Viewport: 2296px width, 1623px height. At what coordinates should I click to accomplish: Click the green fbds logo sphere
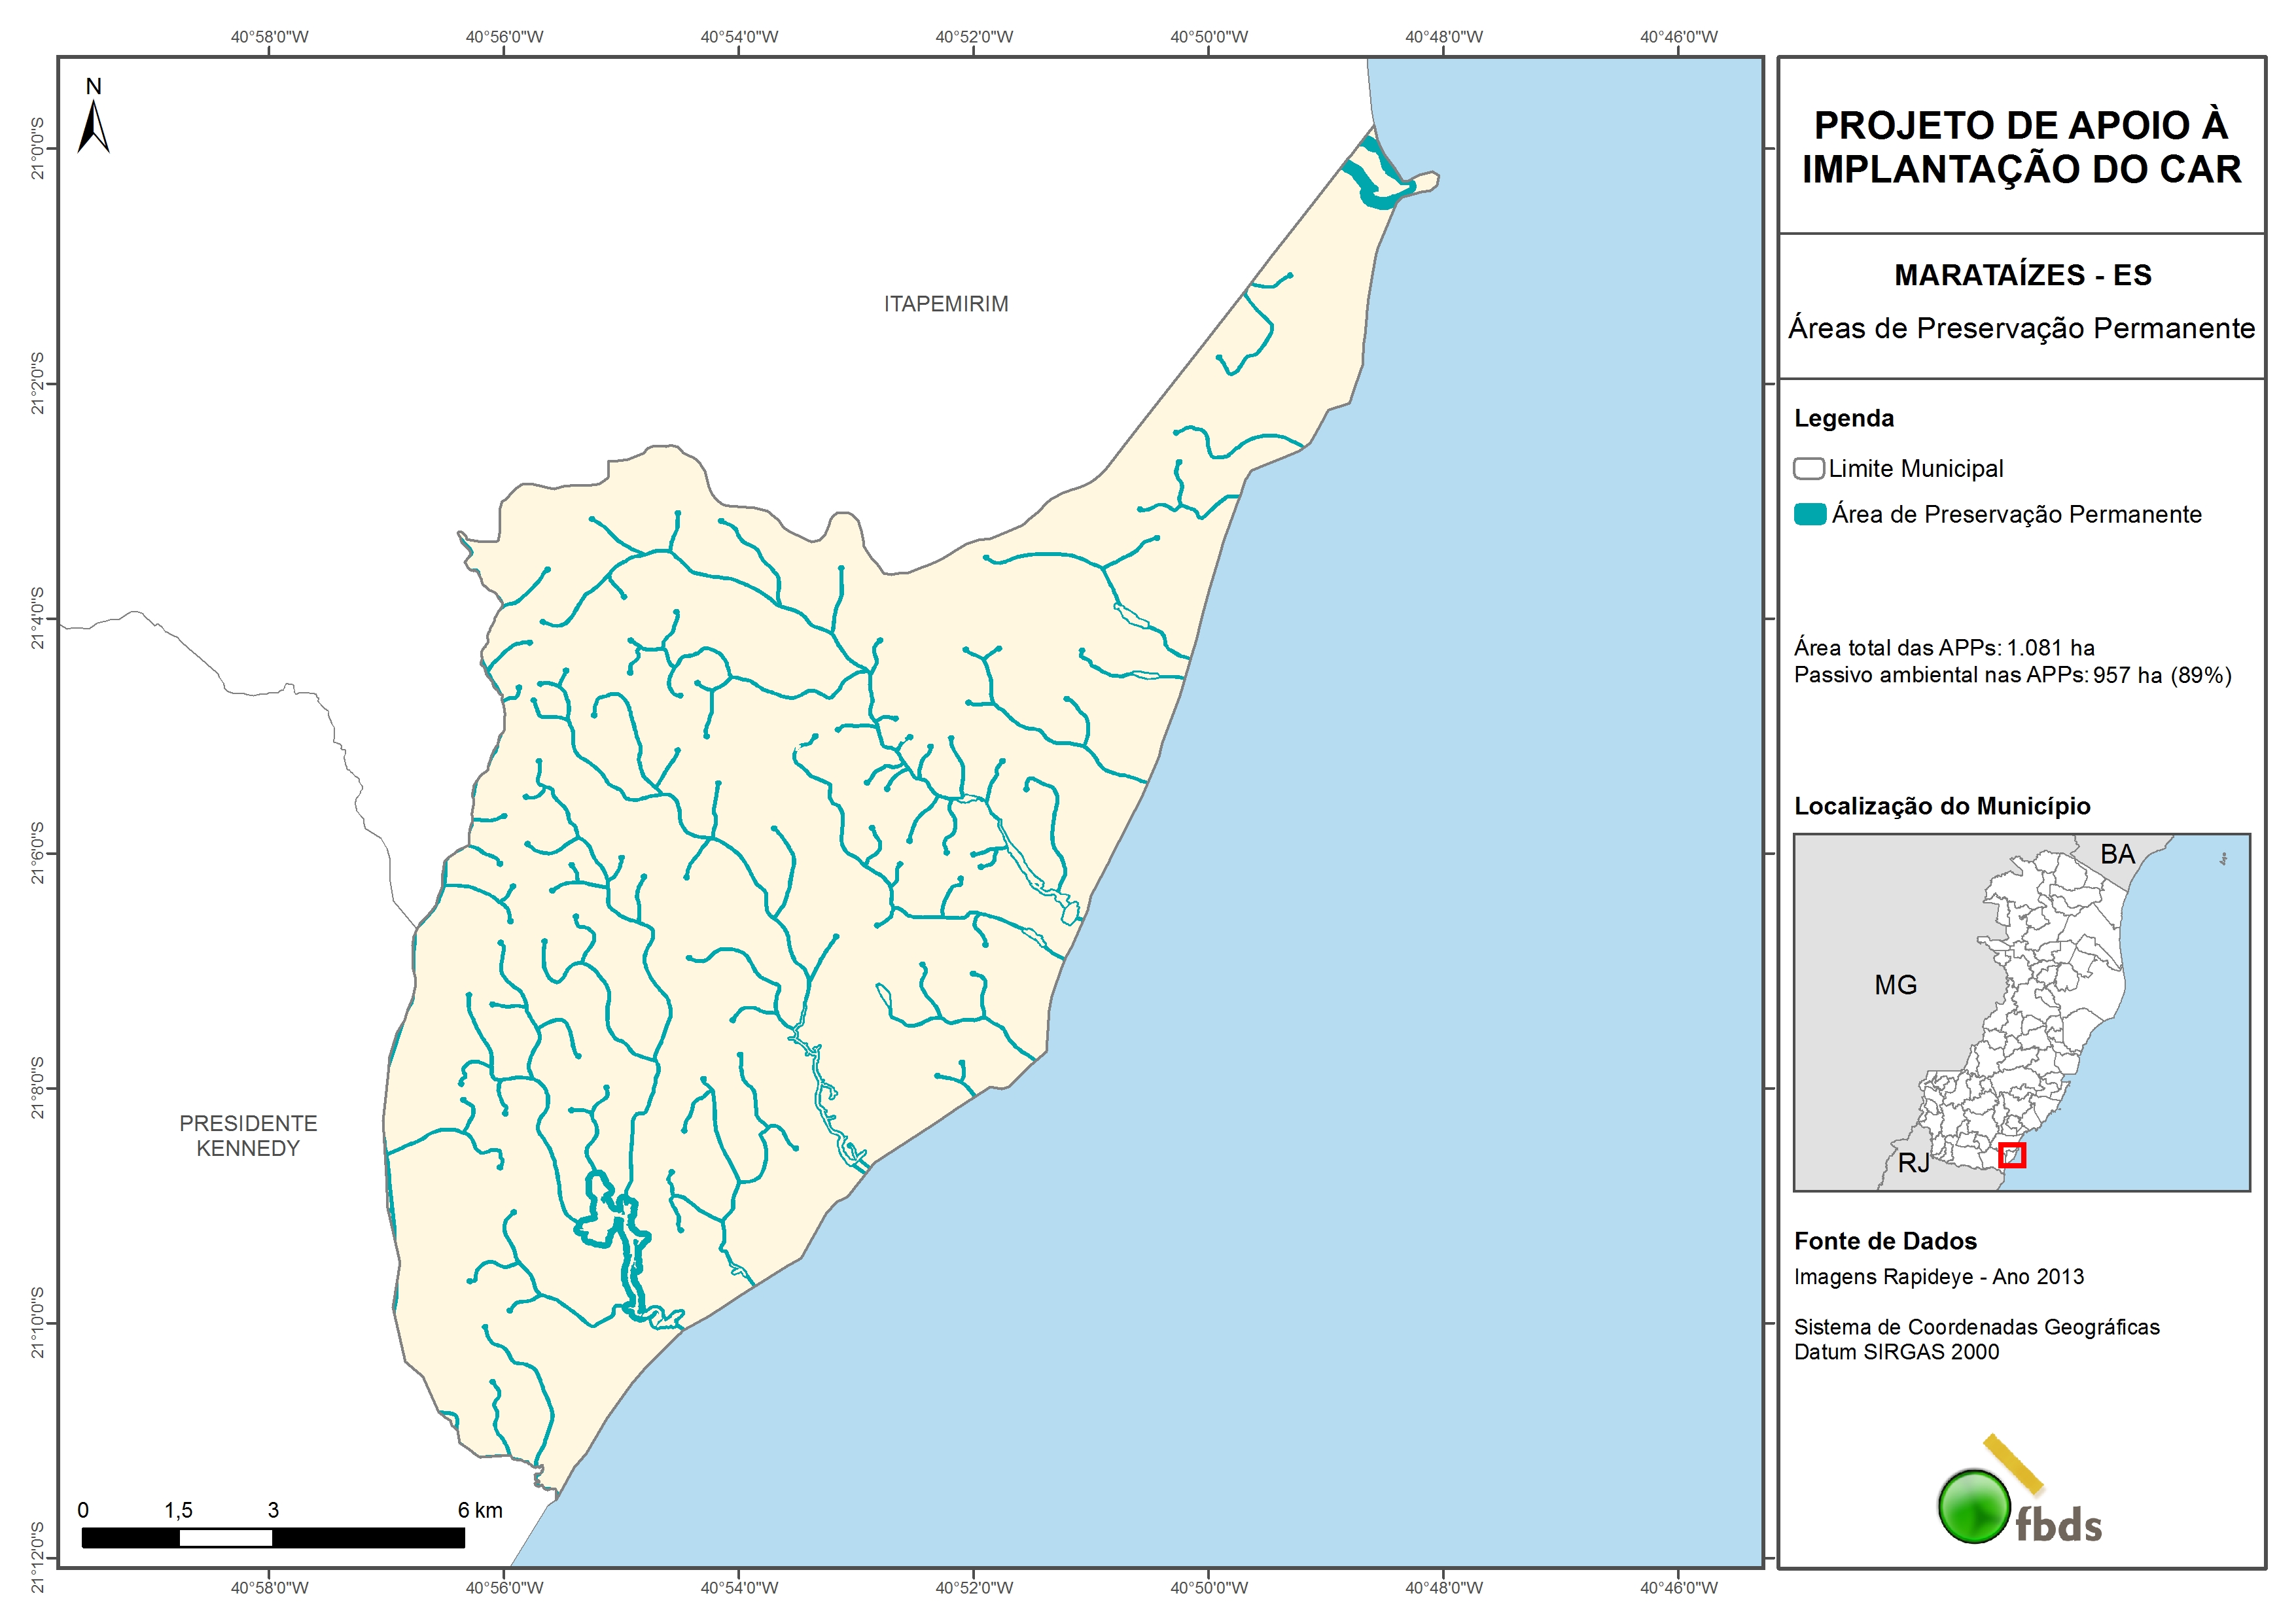(x=1974, y=1506)
